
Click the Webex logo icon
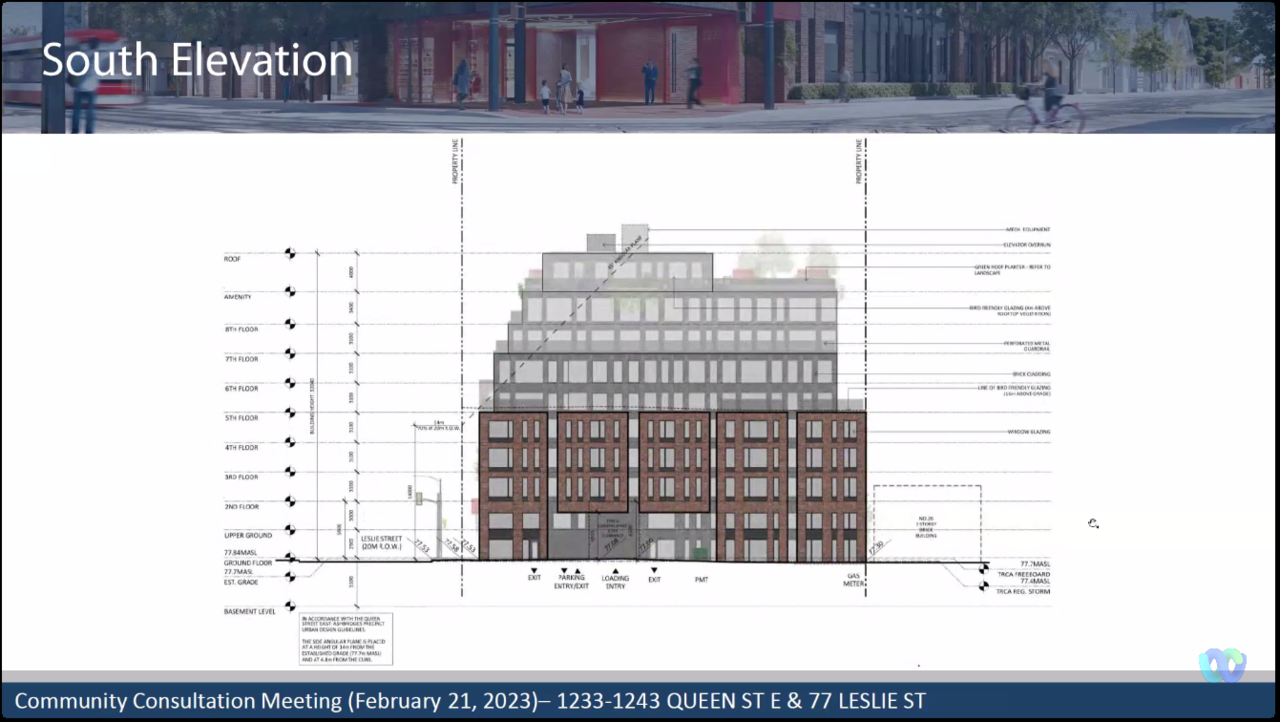point(1222,665)
